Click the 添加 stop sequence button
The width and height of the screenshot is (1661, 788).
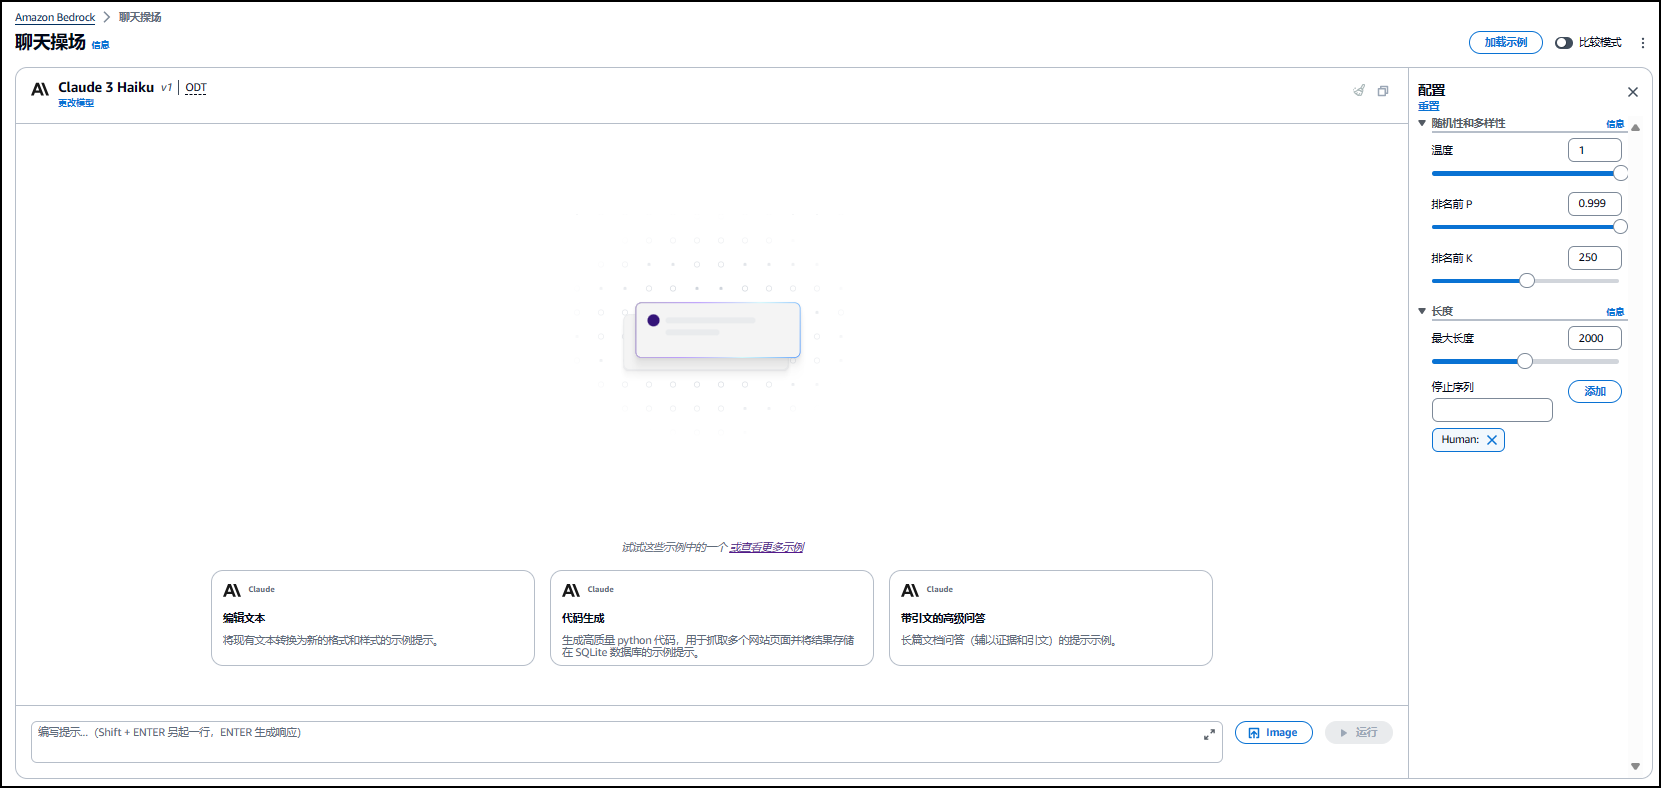1595,392
